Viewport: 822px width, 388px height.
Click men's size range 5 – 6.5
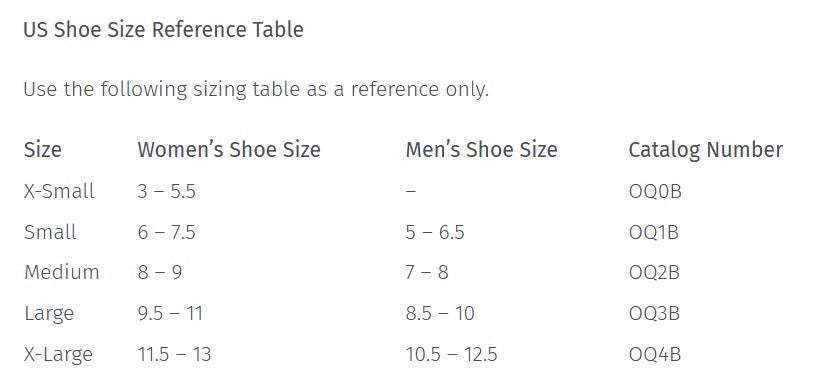[x=435, y=232]
